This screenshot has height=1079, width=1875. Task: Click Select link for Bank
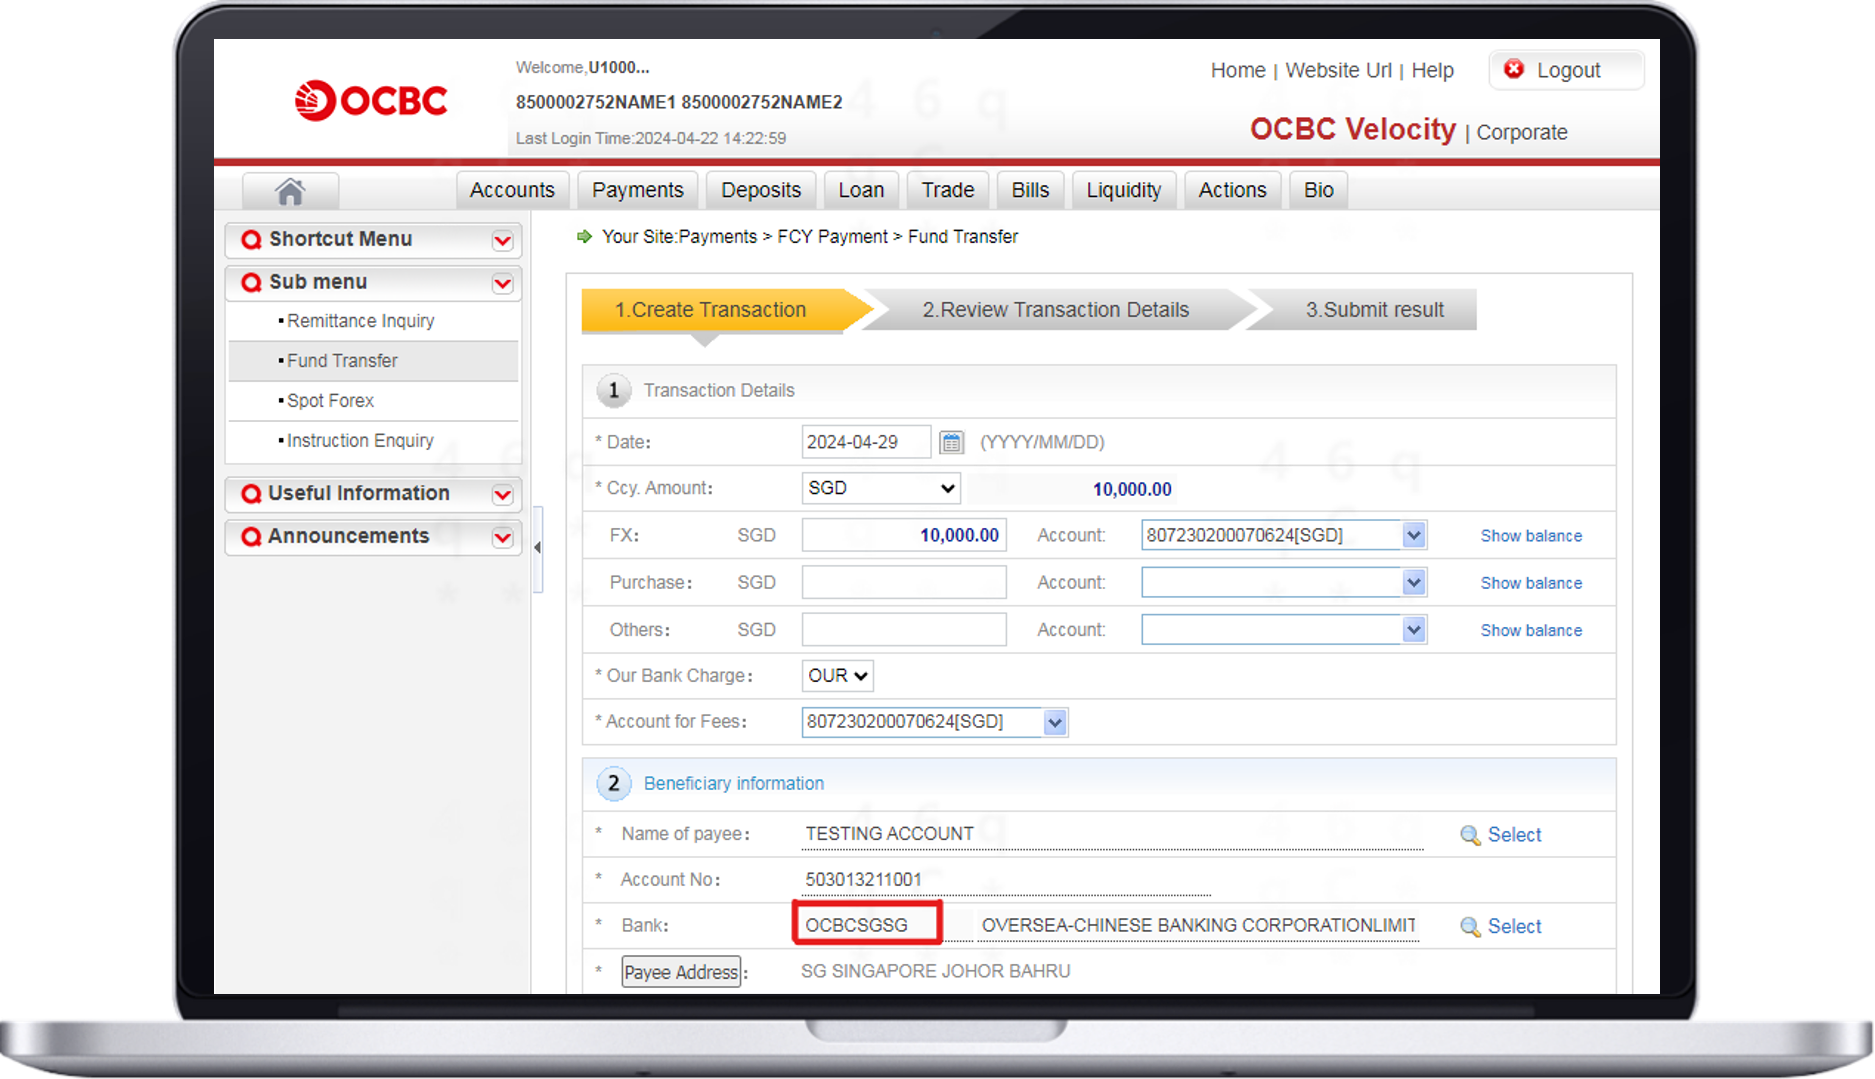pyautogui.click(x=1514, y=927)
